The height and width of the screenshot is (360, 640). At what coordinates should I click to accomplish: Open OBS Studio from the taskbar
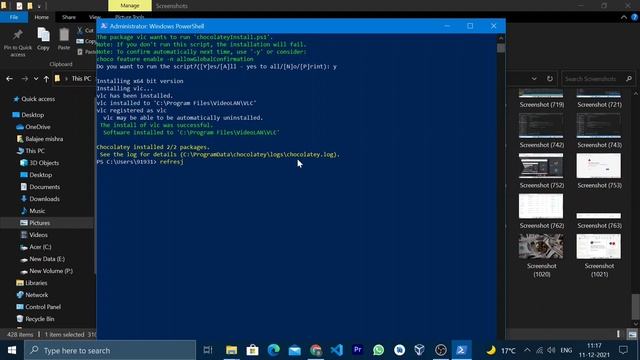[x=441, y=350]
